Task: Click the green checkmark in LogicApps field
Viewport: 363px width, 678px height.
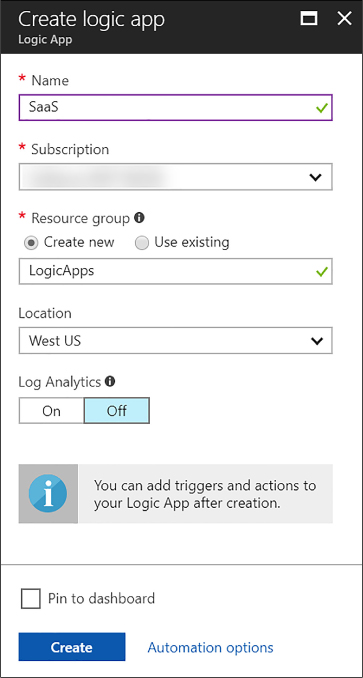Action: pos(322,272)
